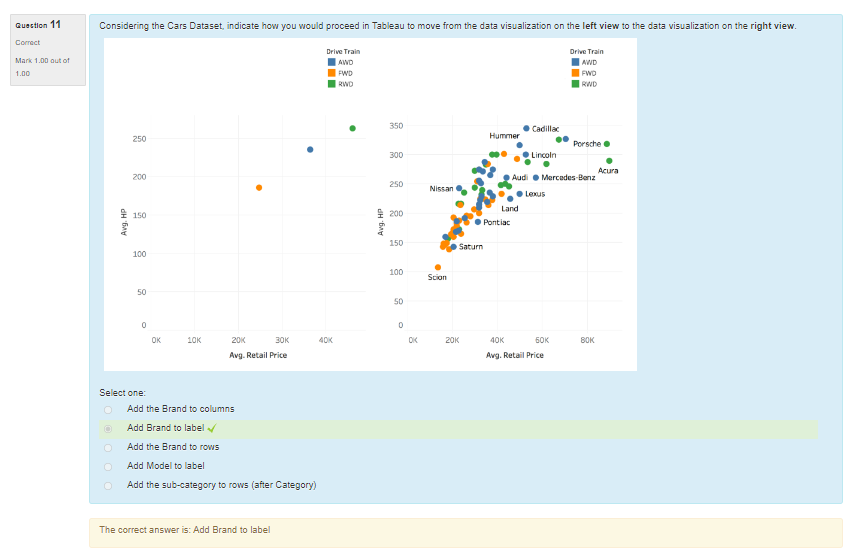Viewport: 859px width, 559px height.
Task: Click the 'Avg. Retail Price' axis title on right chart
Action: (514, 355)
